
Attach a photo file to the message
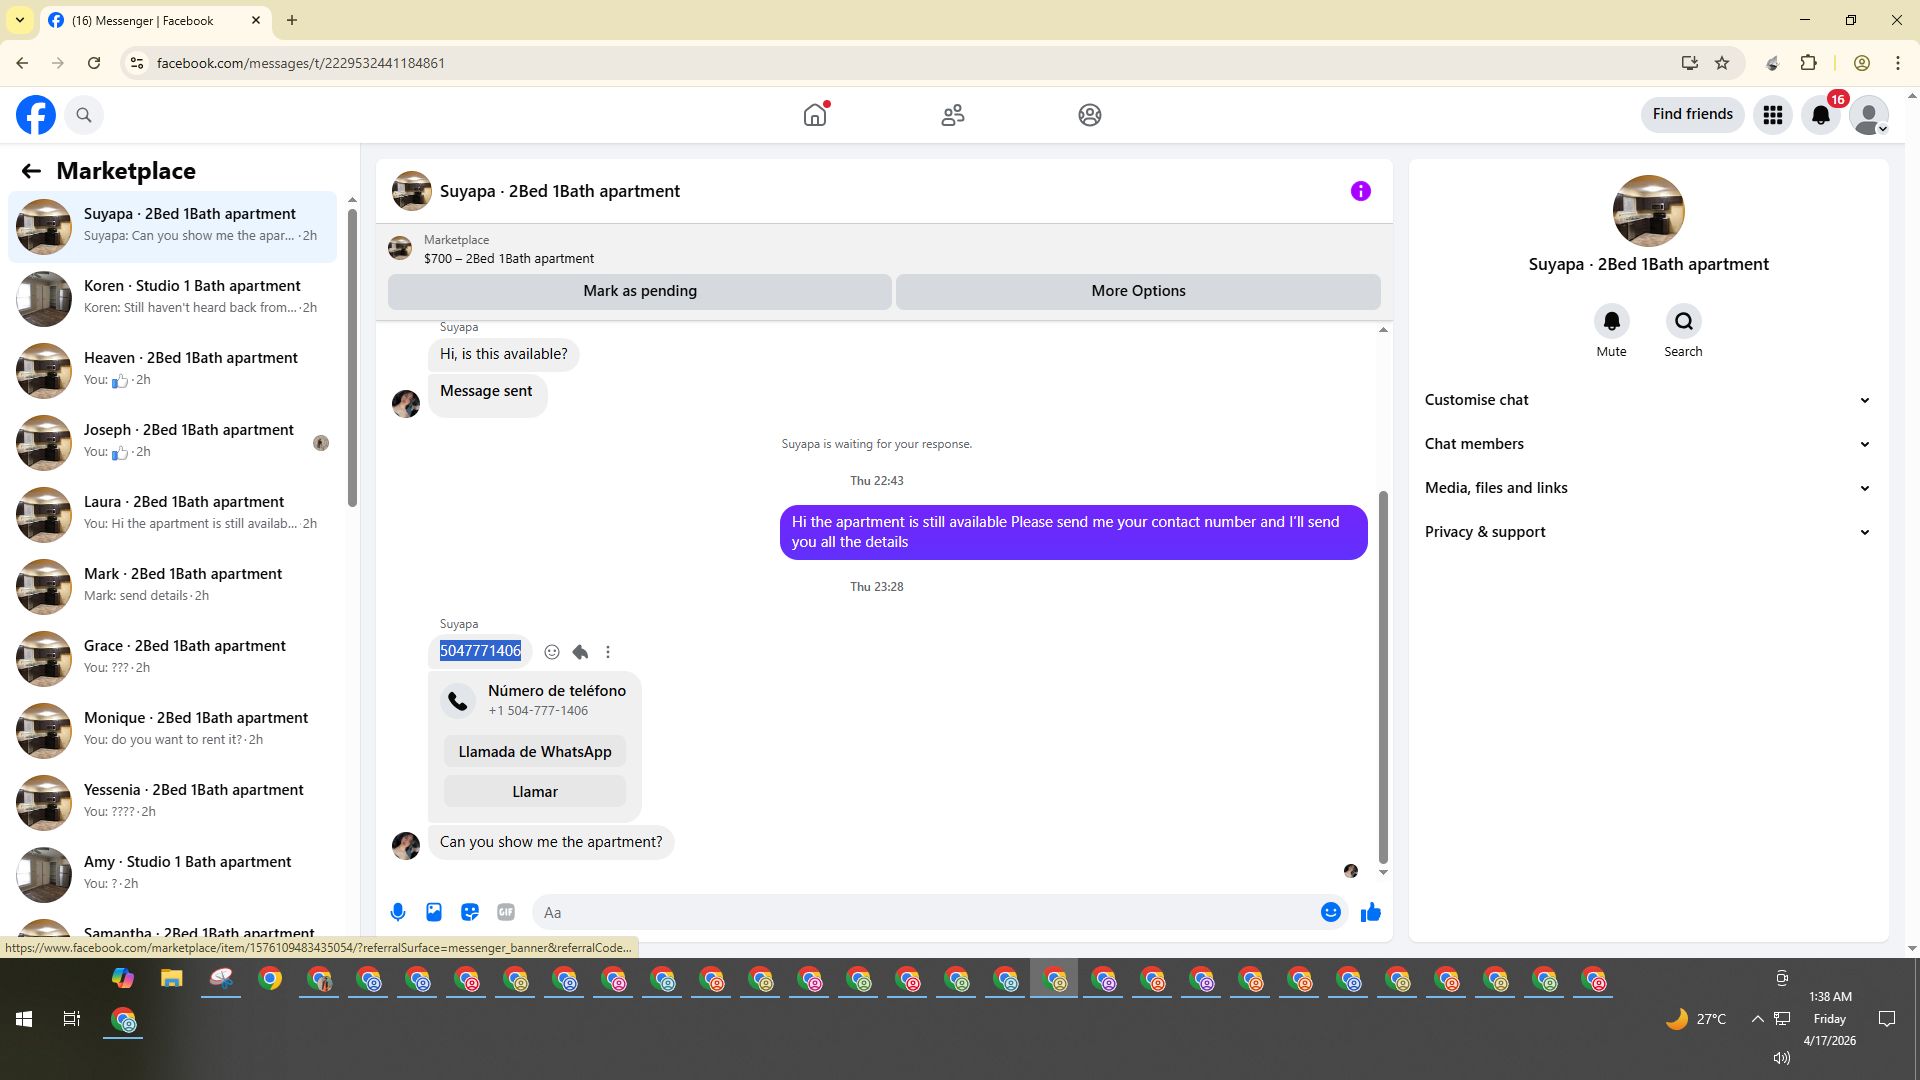[434, 912]
